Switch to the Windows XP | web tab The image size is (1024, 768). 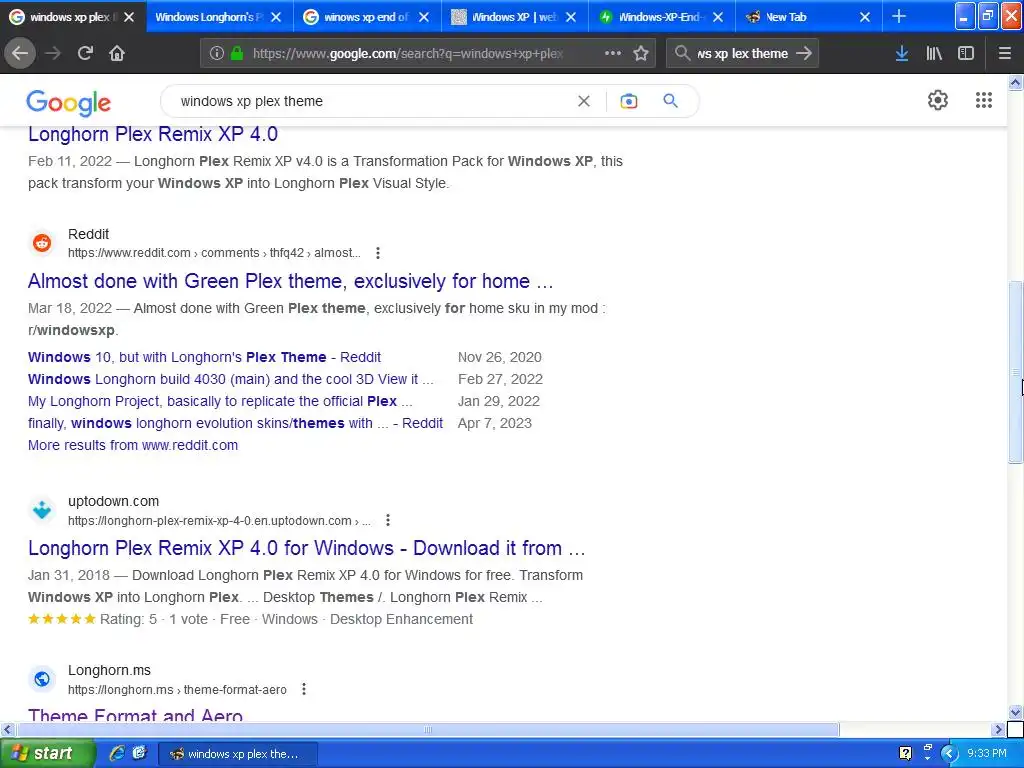[513, 17]
